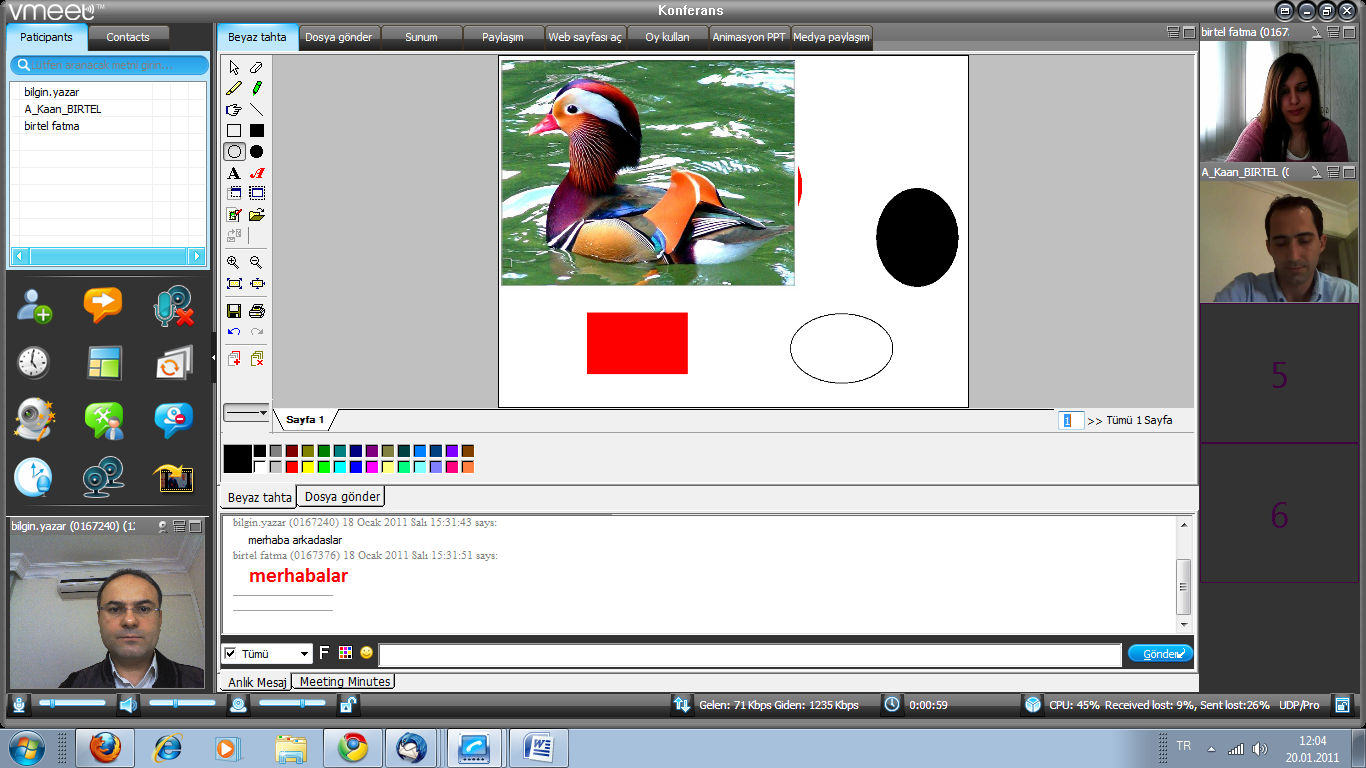
Task: Delete the current whiteboard page
Action: (x=257, y=358)
